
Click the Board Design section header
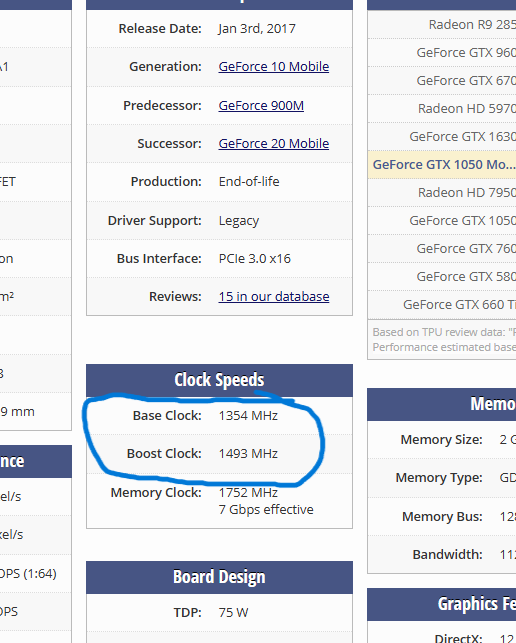pyautogui.click(x=219, y=577)
